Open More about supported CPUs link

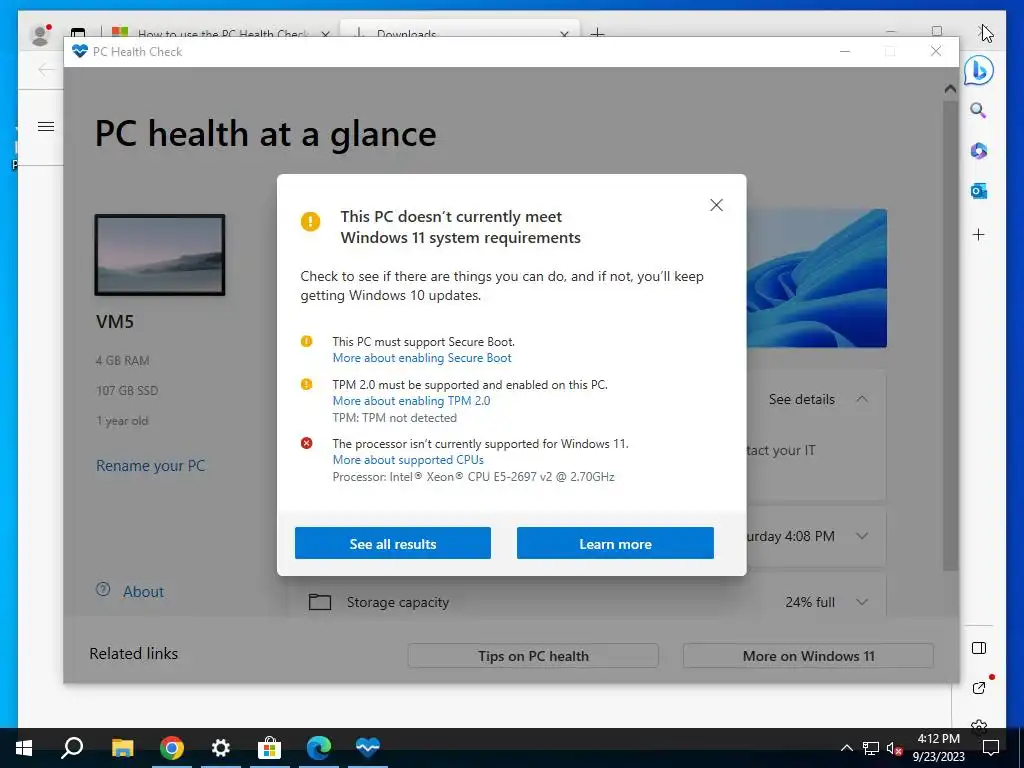coord(408,460)
